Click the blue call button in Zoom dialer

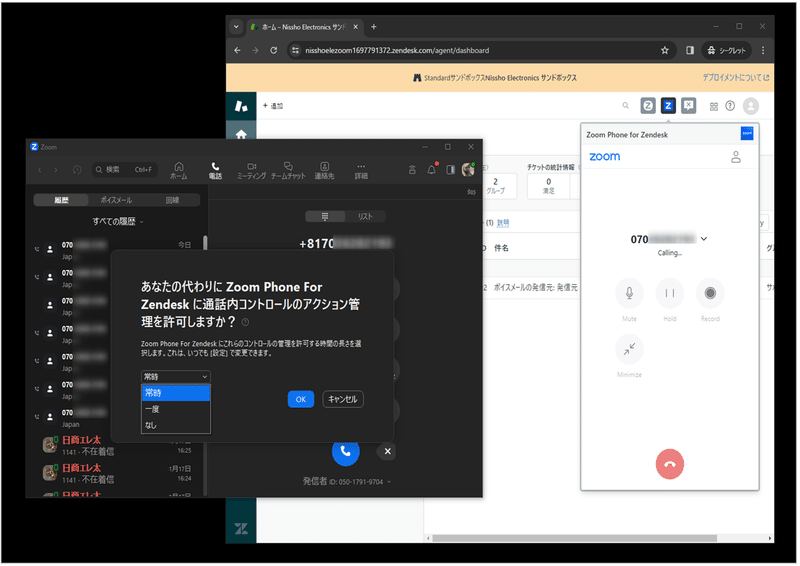point(346,453)
